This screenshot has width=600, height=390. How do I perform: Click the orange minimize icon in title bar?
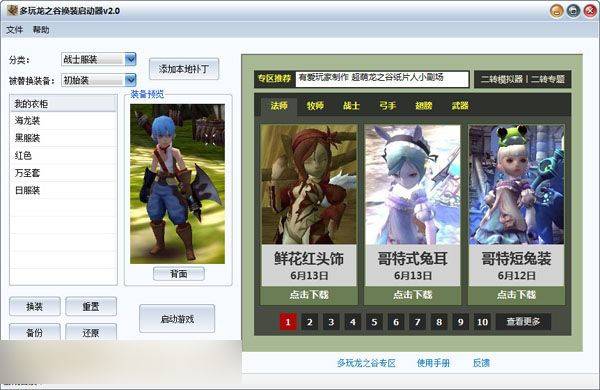pyautogui.click(x=557, y=11)
